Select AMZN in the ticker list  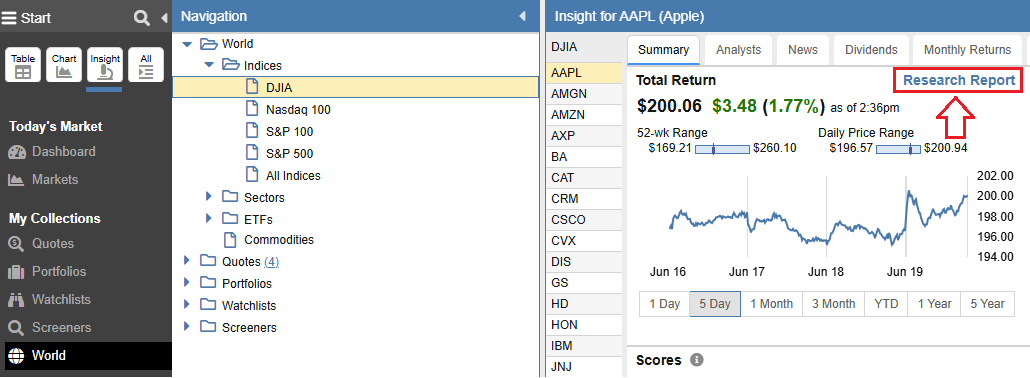pyautogui.click(x=584, y=114)
